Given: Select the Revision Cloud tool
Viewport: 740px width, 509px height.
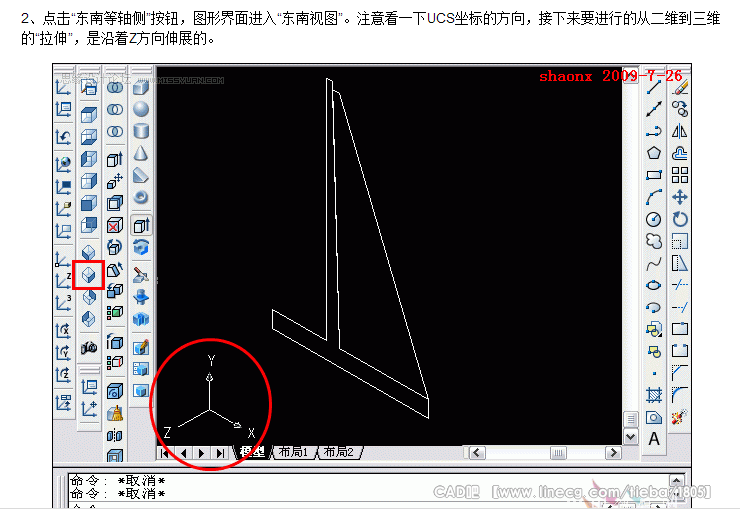Looking at the screenshot, I should (654, 241).
